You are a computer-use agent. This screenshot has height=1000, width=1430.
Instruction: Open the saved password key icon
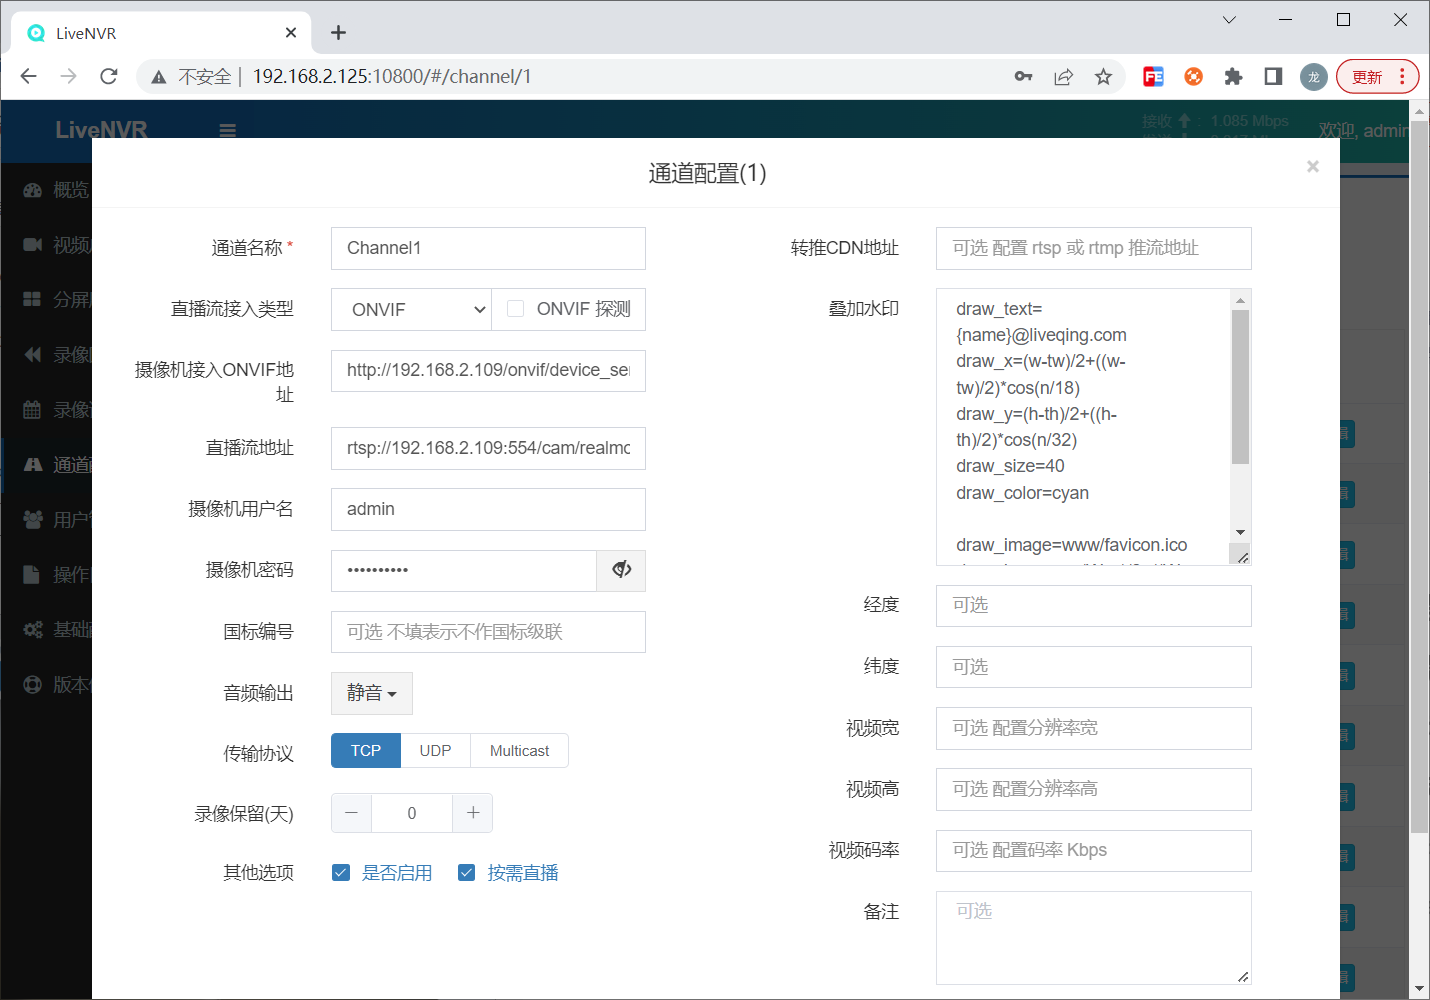[x=1023, y=76]
